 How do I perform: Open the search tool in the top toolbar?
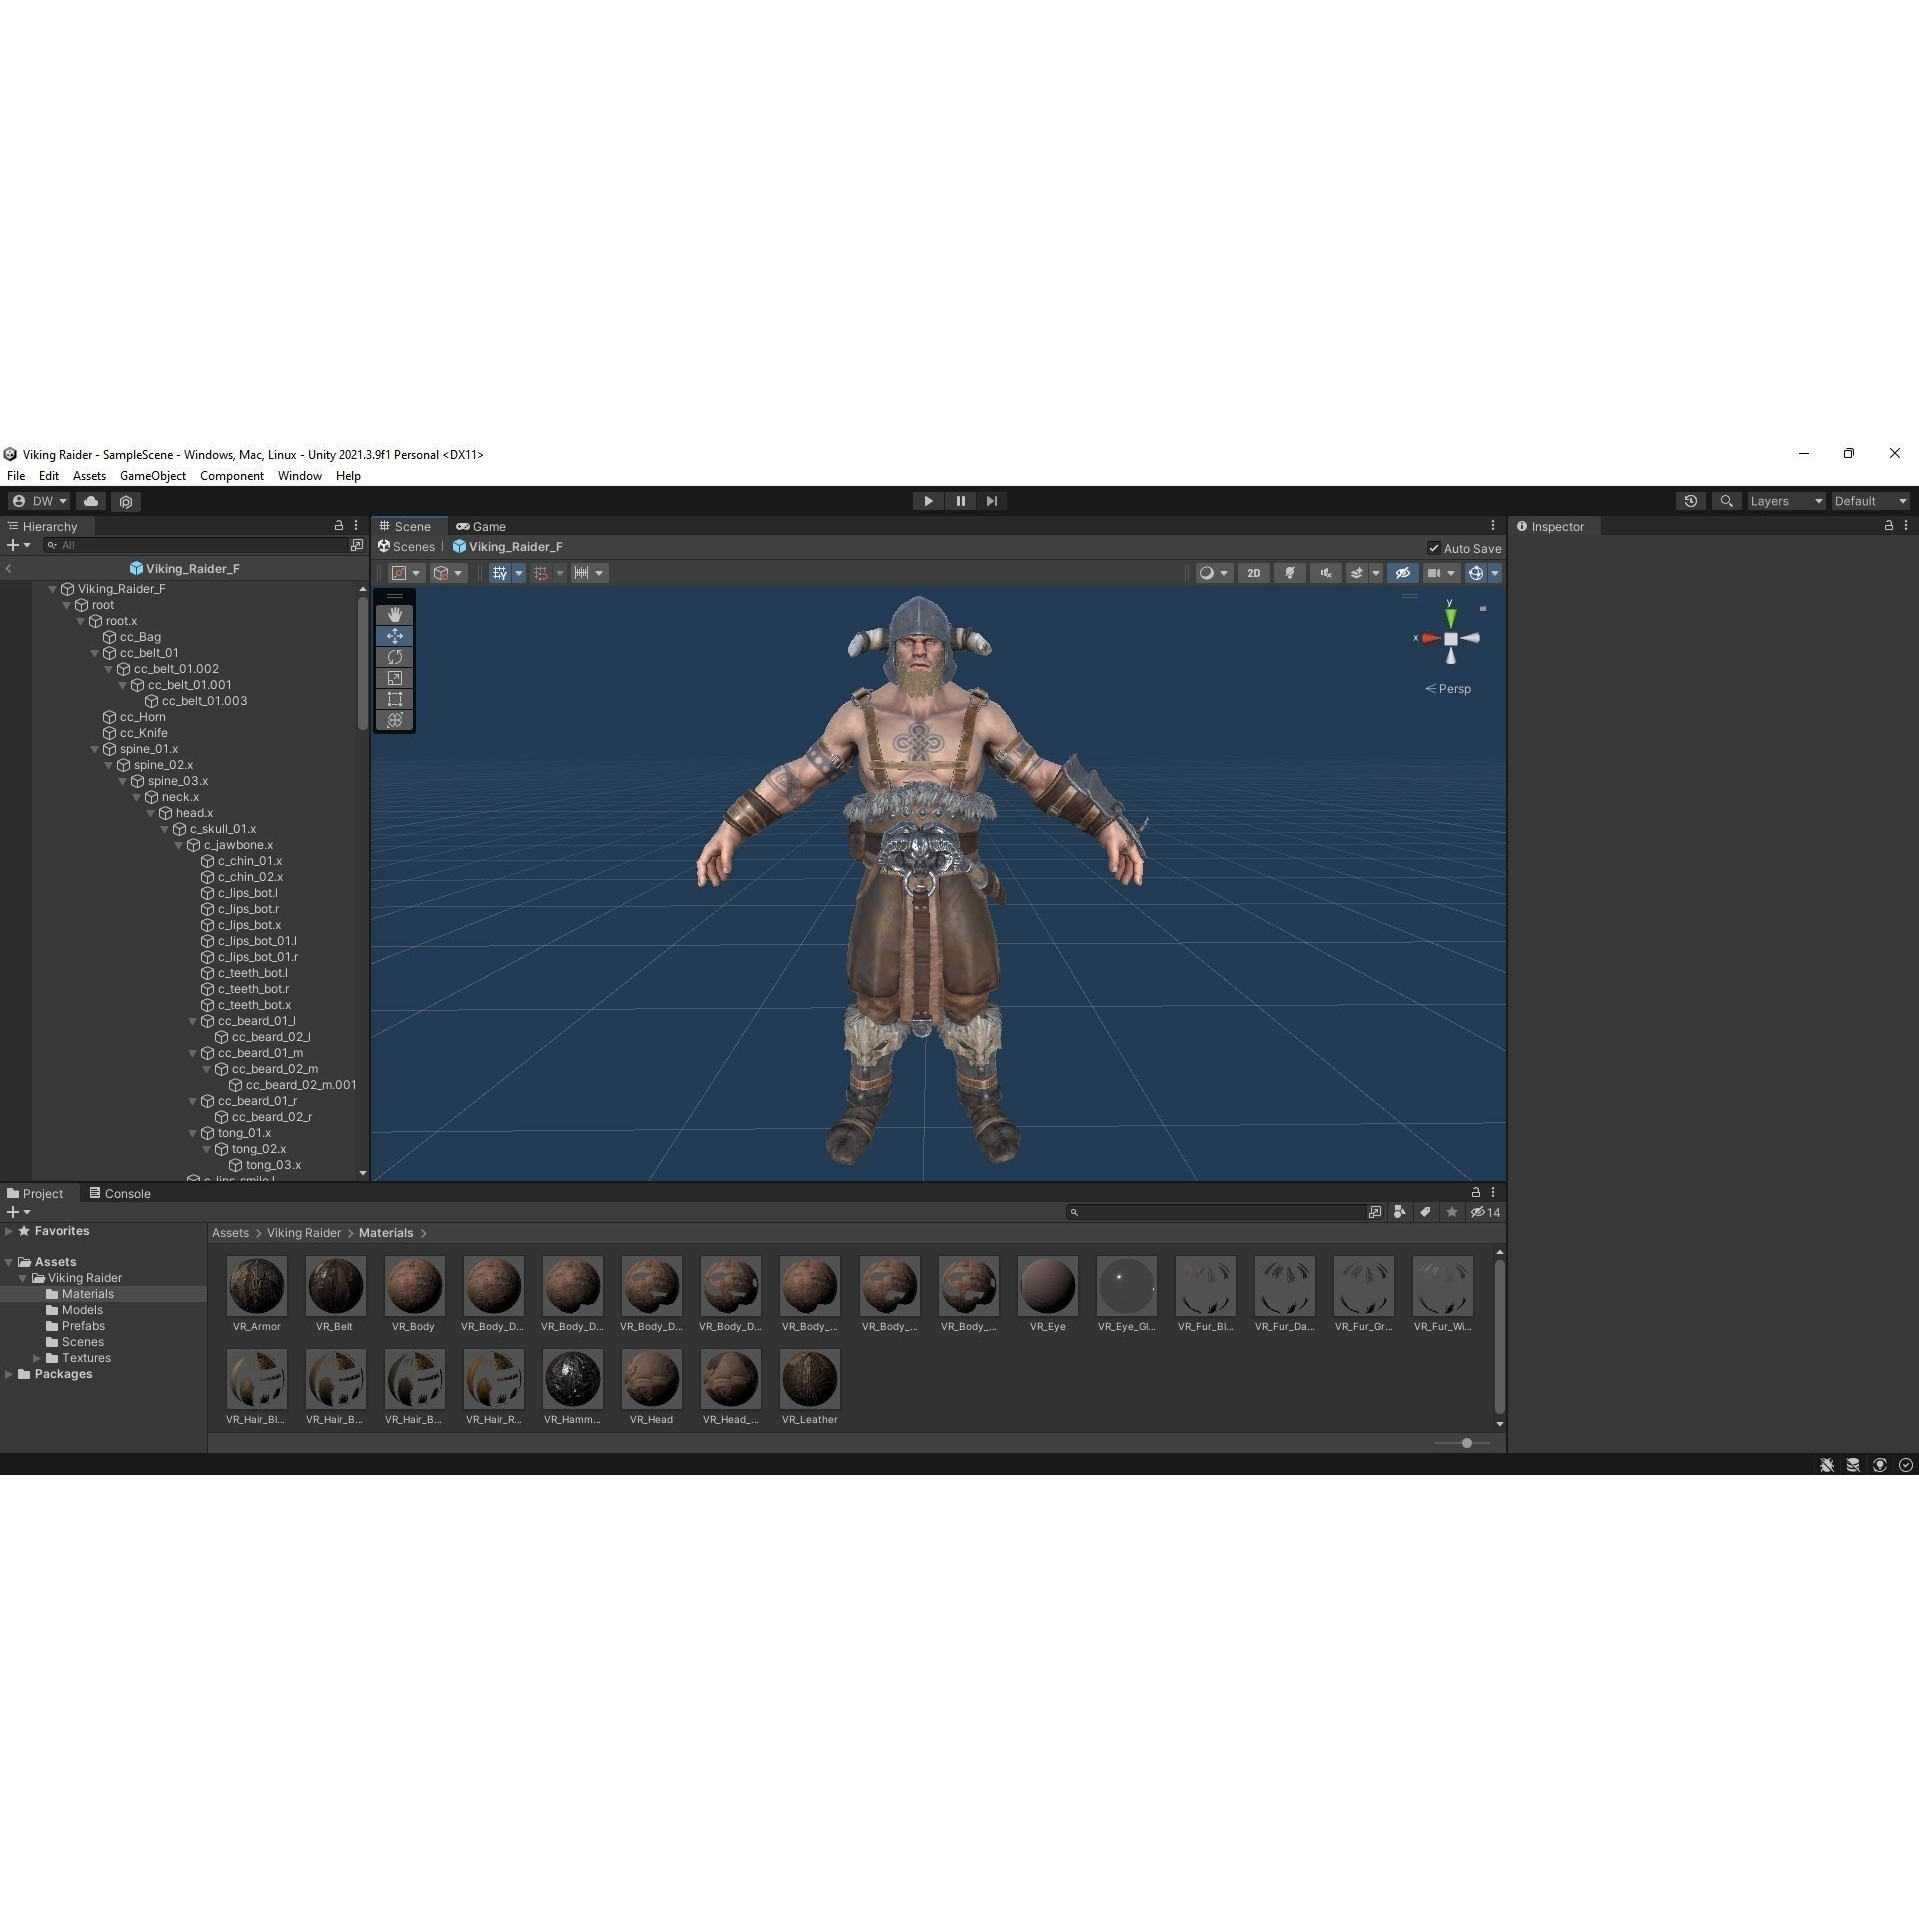point(1726,500)
